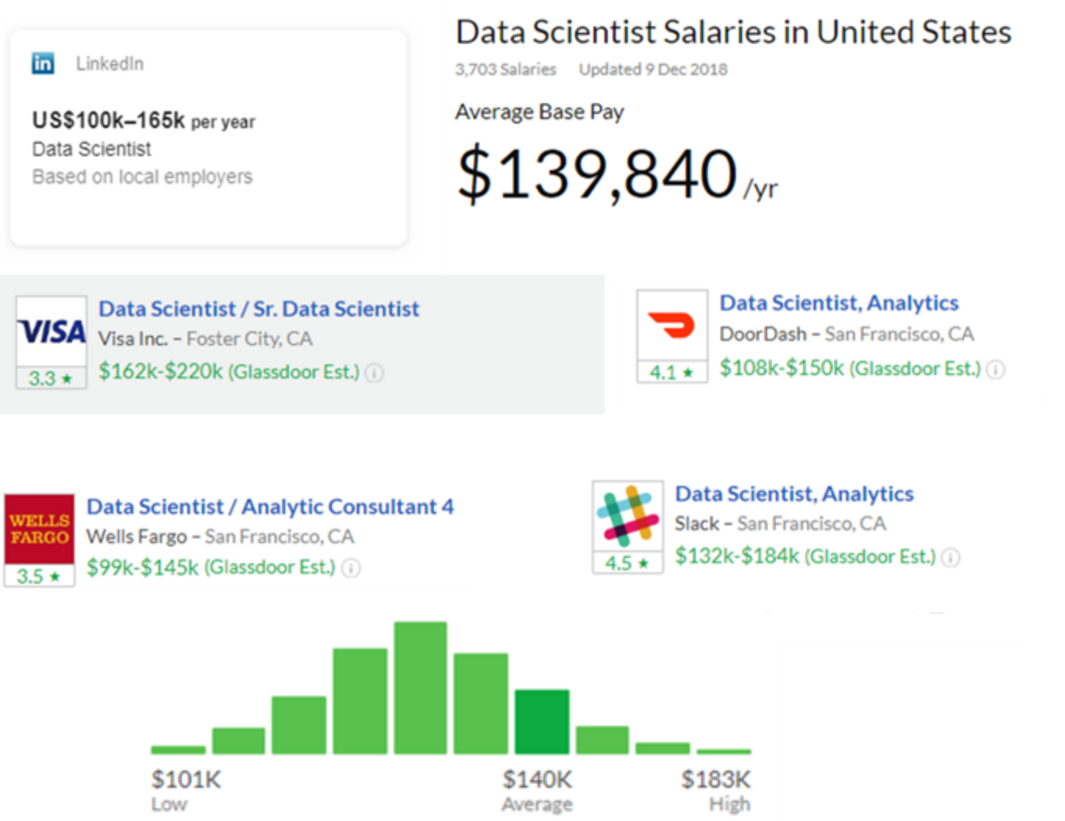Select the dark green average bar in the histogram
This screenshot has width=1065, height=821.
[541, 720]
